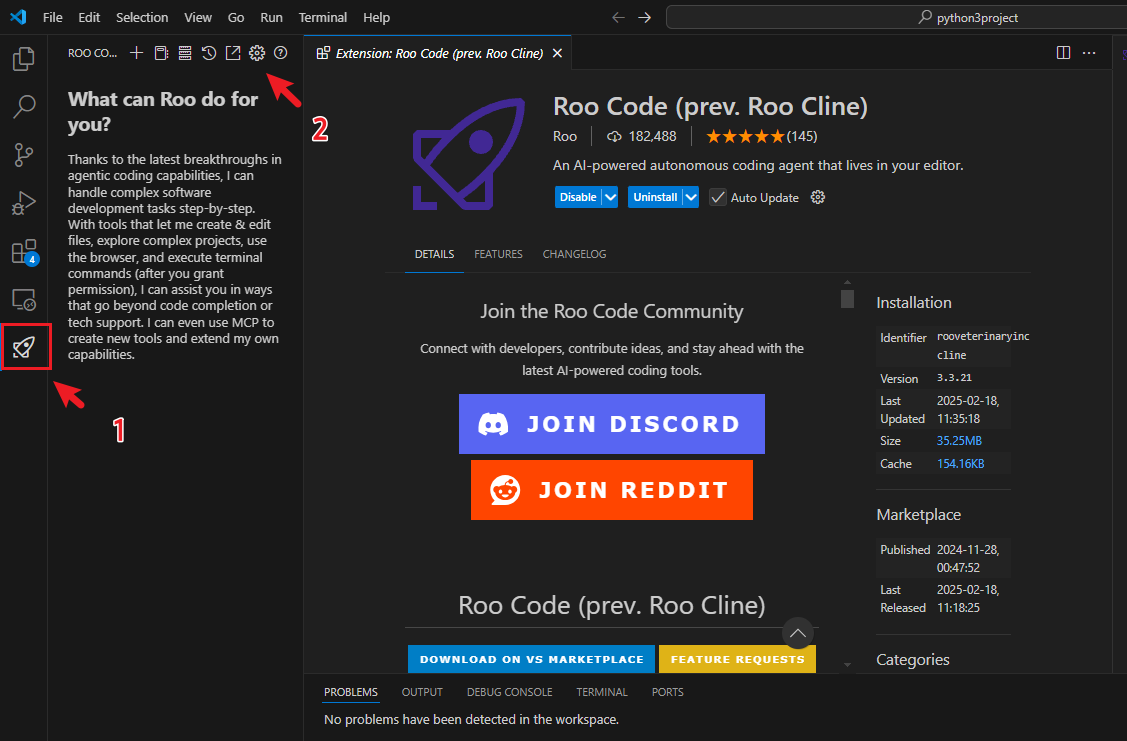Switch to the Details tab
Viewport: 1127px width, 741px height.
click(434, 254)
